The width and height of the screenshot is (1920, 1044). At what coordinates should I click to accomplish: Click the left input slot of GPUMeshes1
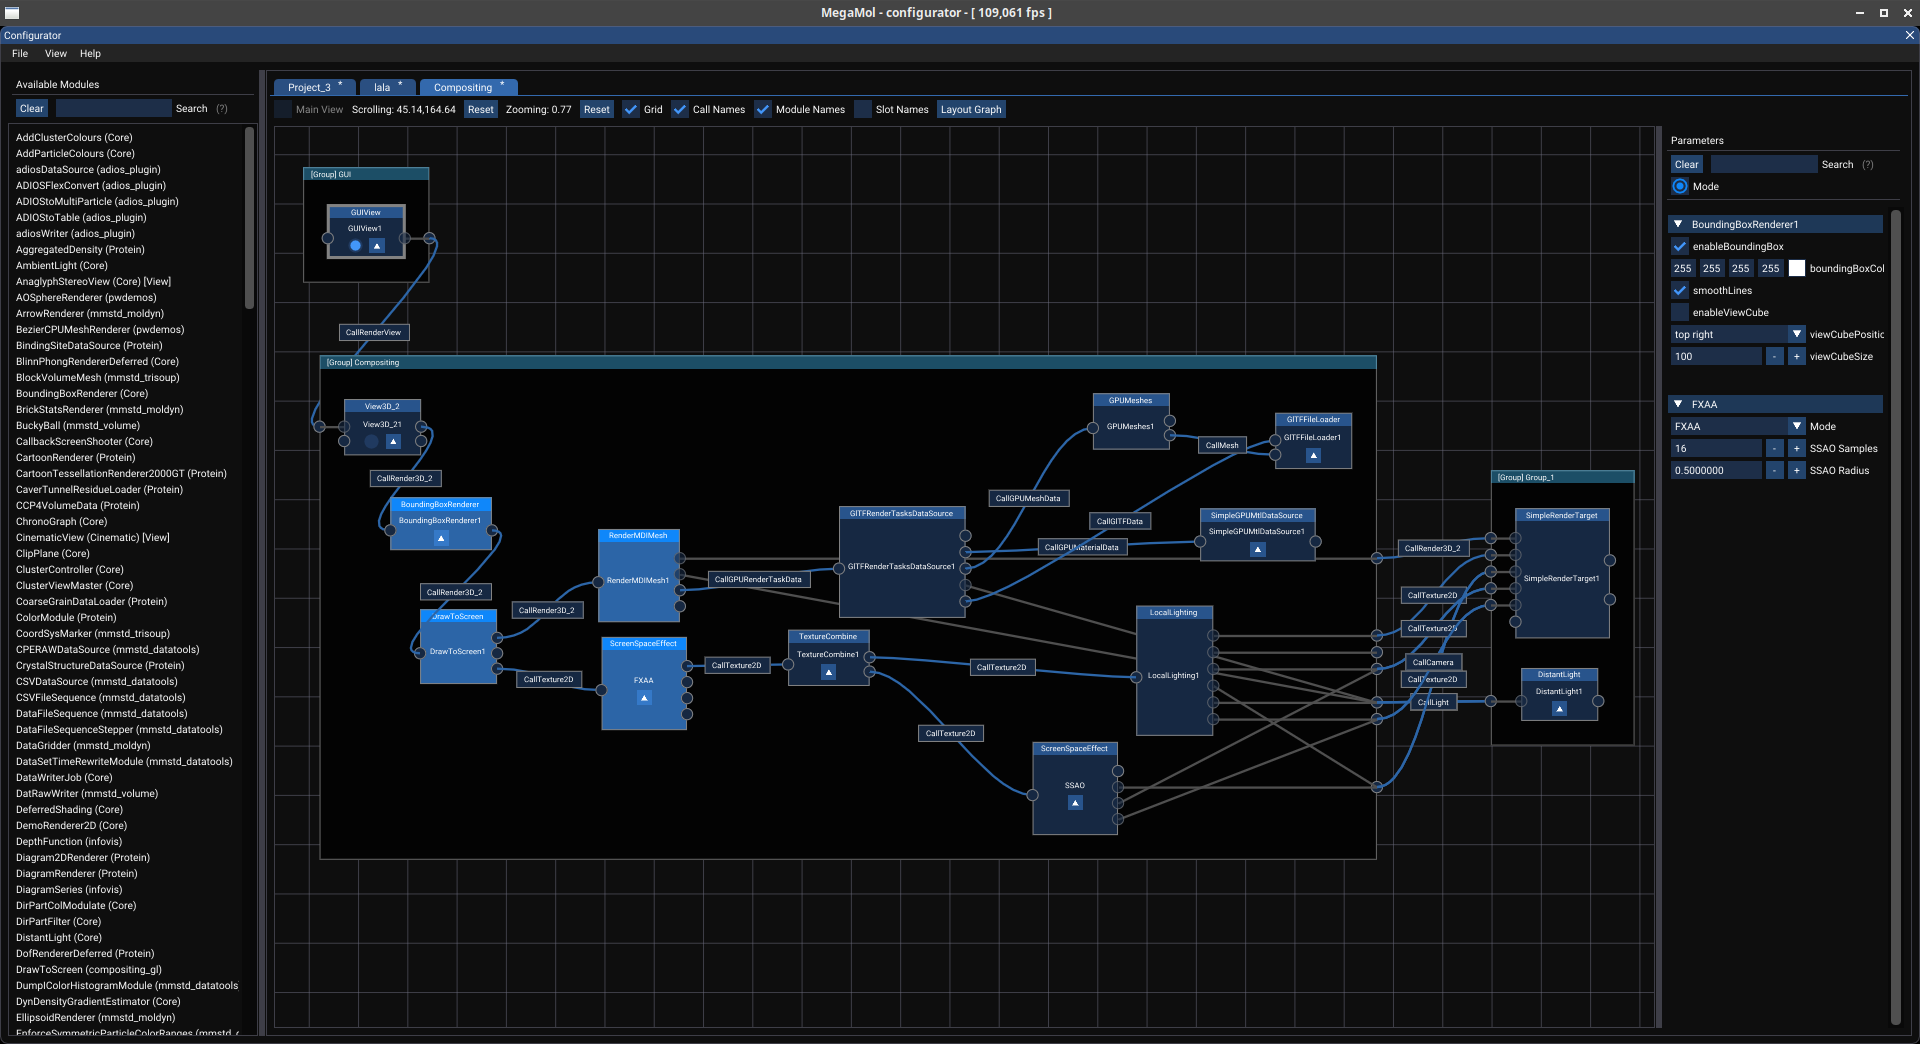tap(1093, 428)
